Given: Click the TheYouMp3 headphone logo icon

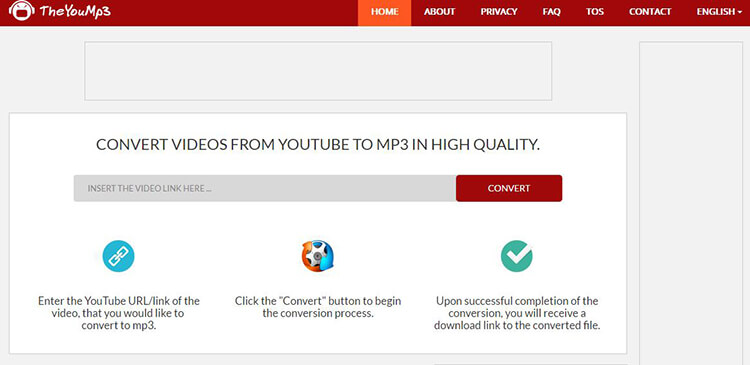Looking at the screenshot, I should pos(22,11).
